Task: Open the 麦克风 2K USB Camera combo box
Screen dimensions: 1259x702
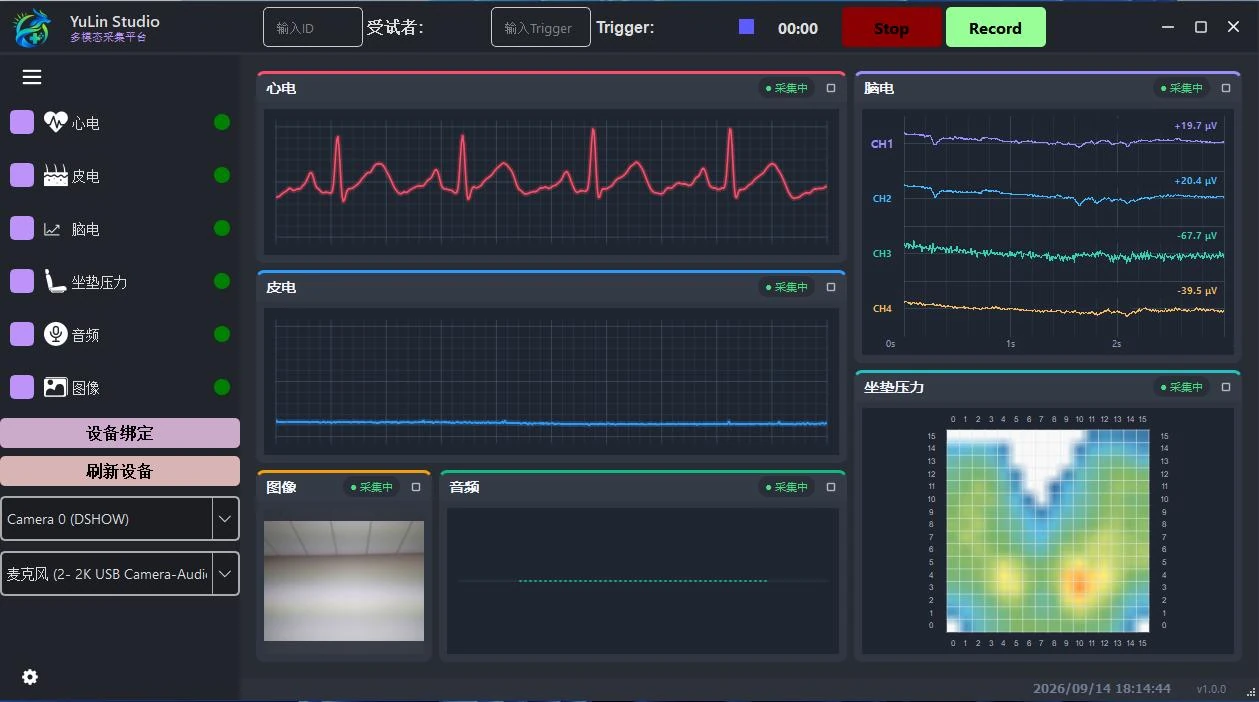Action: (120, 574)
